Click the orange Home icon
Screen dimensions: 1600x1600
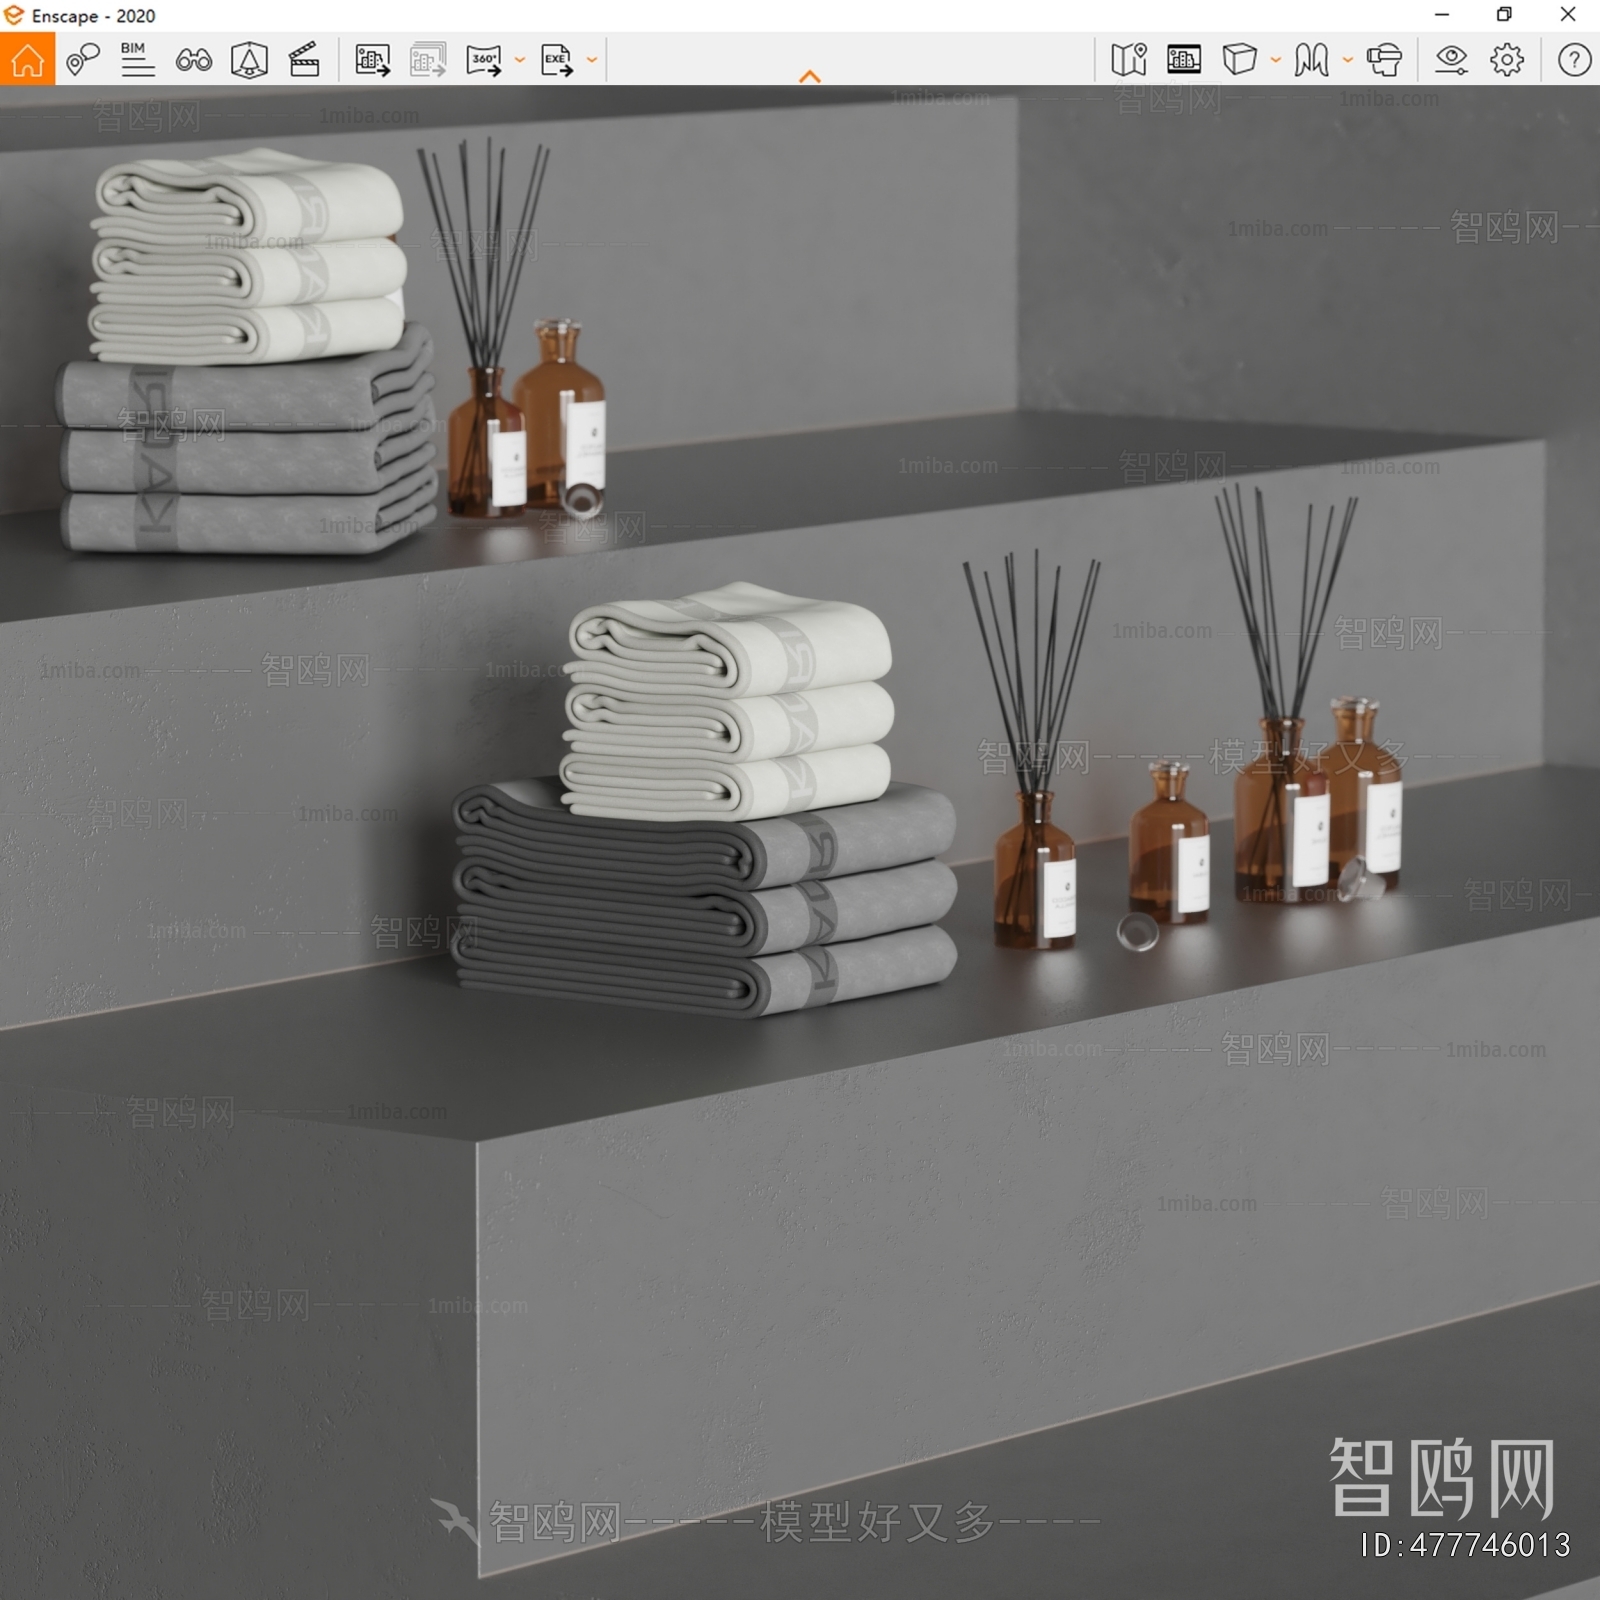click(x=27, y=59)
